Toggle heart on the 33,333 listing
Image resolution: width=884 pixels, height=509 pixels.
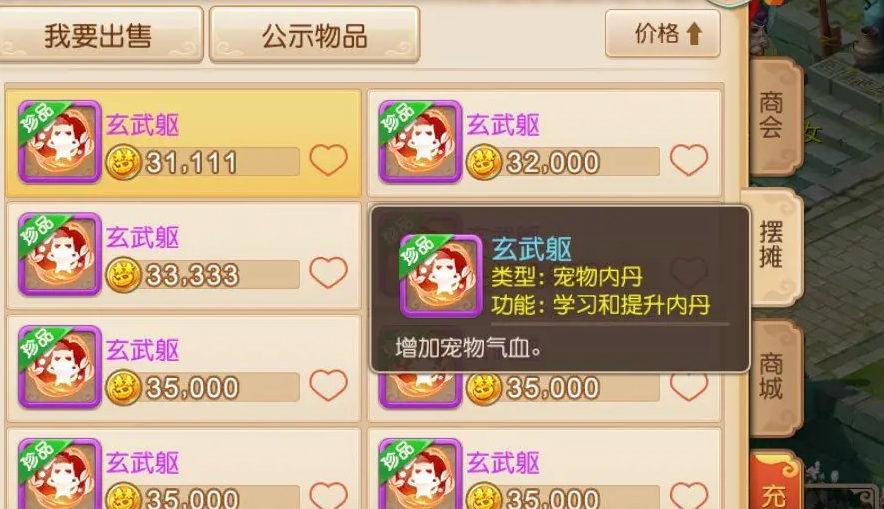pyautogui.click(x=328, y=273)
